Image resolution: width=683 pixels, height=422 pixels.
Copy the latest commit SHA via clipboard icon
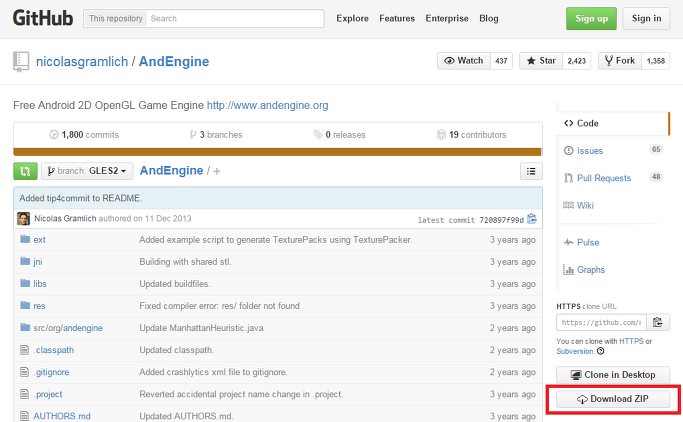point(531,219)
